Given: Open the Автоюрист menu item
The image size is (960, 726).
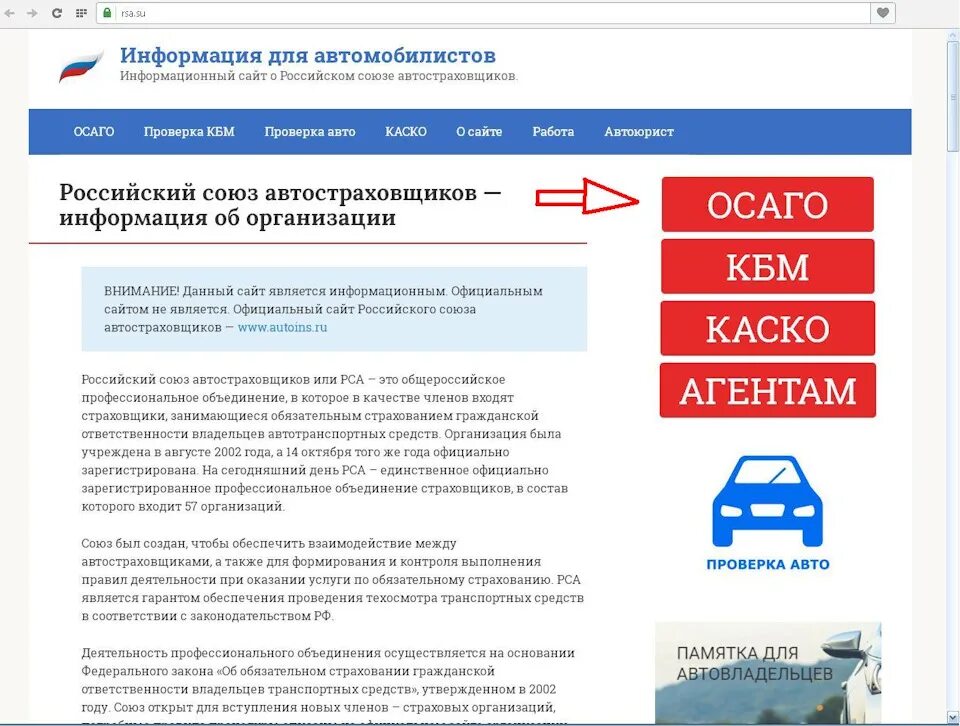Looking at the screenshot, I should point(639,132).
